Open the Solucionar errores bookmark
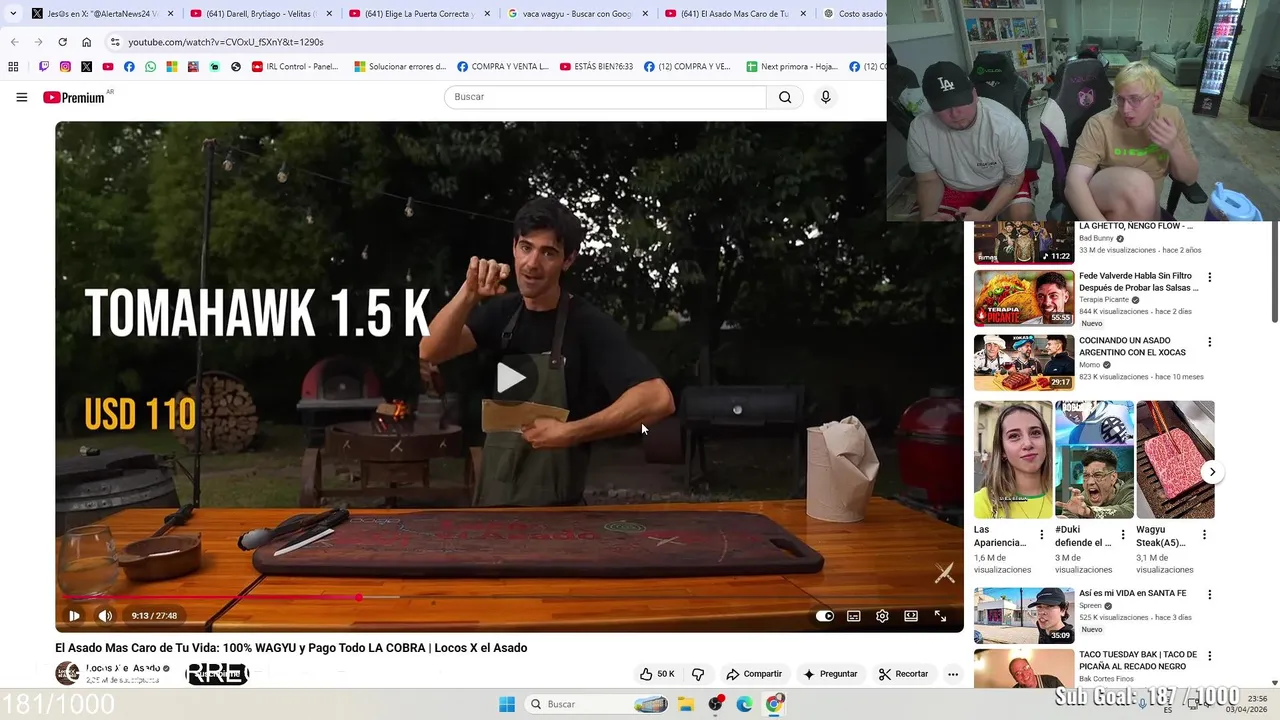This screenshot has width=1280, height=720. (400, 67)
